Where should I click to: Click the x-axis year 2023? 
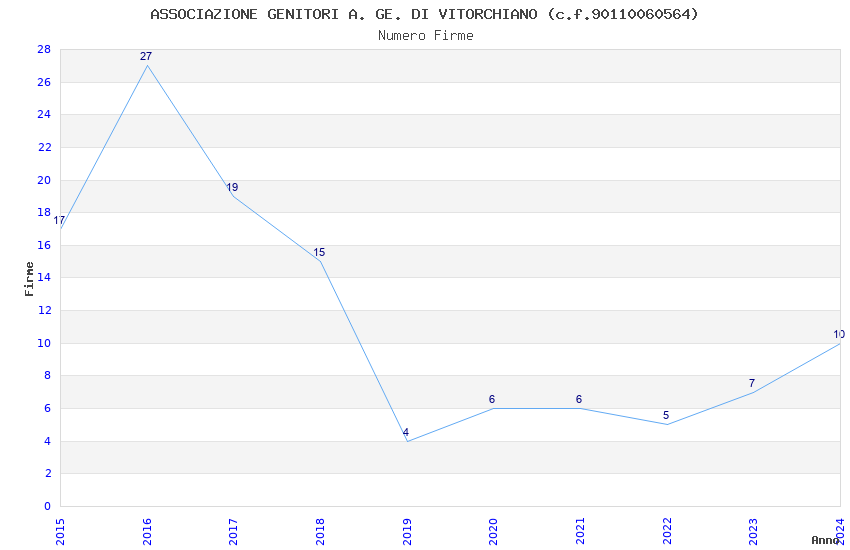pyautogui.click(x=753, y=532)
